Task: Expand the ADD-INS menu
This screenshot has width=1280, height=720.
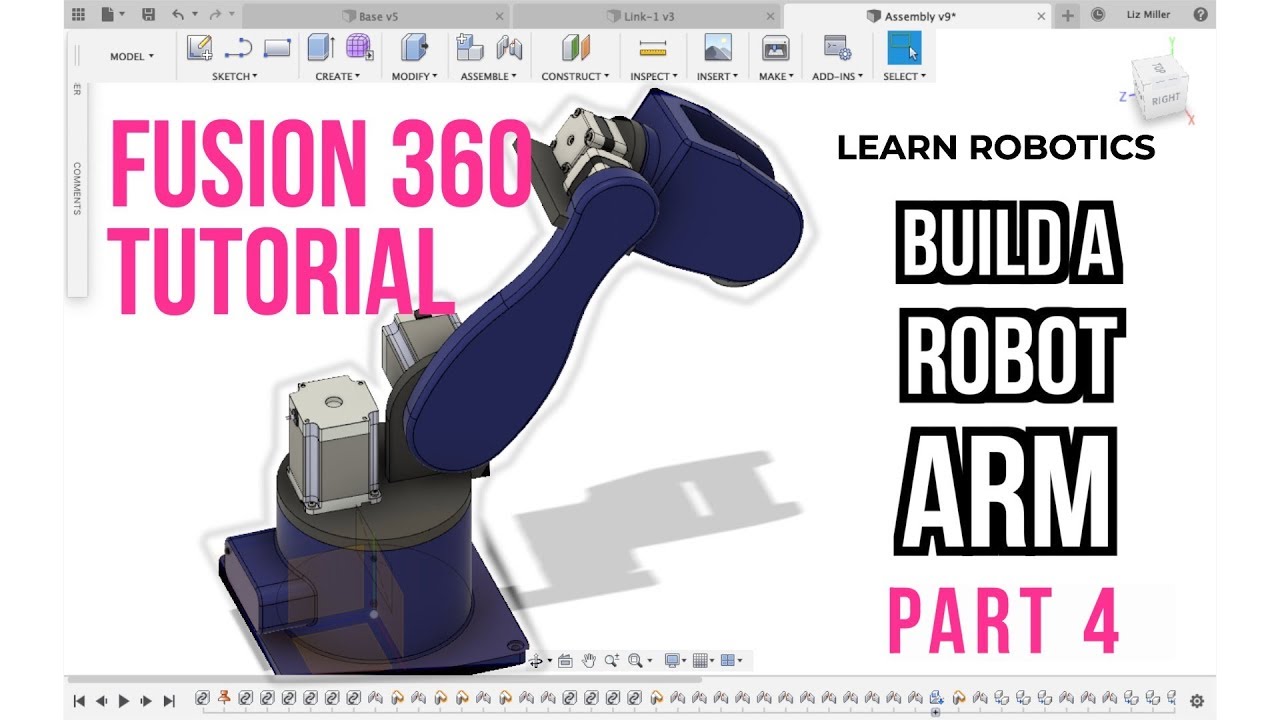Action: 836,76
